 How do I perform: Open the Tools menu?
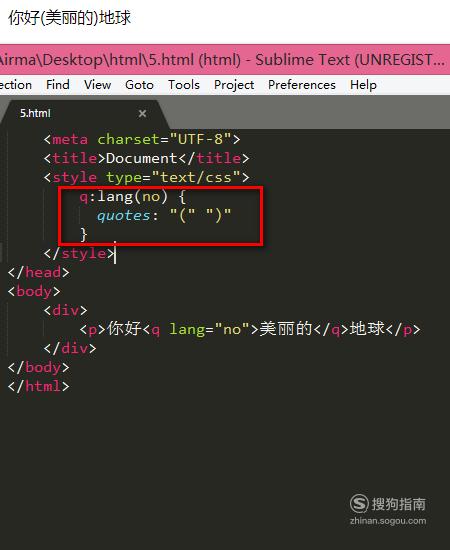click(x=184, y=85)
